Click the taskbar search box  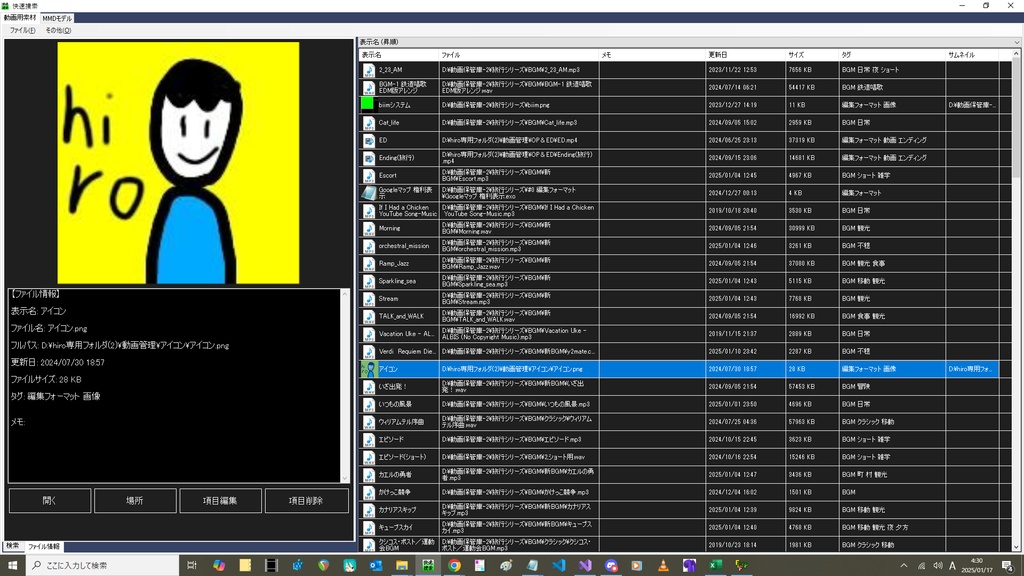(x=102, y=566)
